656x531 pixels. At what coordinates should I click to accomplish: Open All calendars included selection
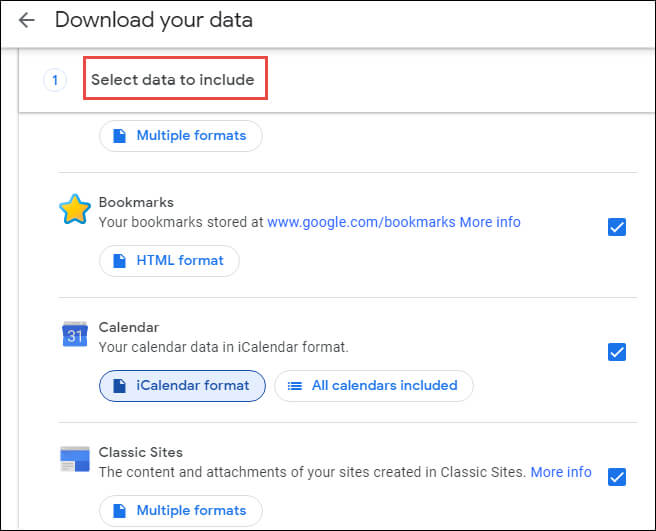pos(374,386)
